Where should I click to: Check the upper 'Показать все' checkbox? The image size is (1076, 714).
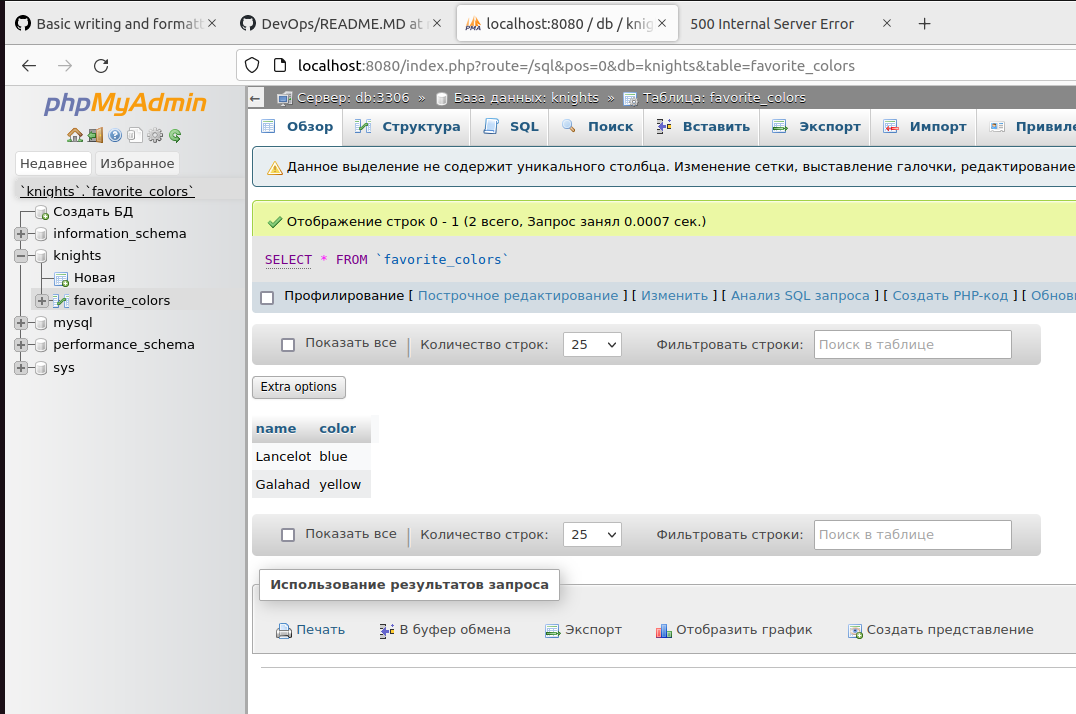pos(288,344)
